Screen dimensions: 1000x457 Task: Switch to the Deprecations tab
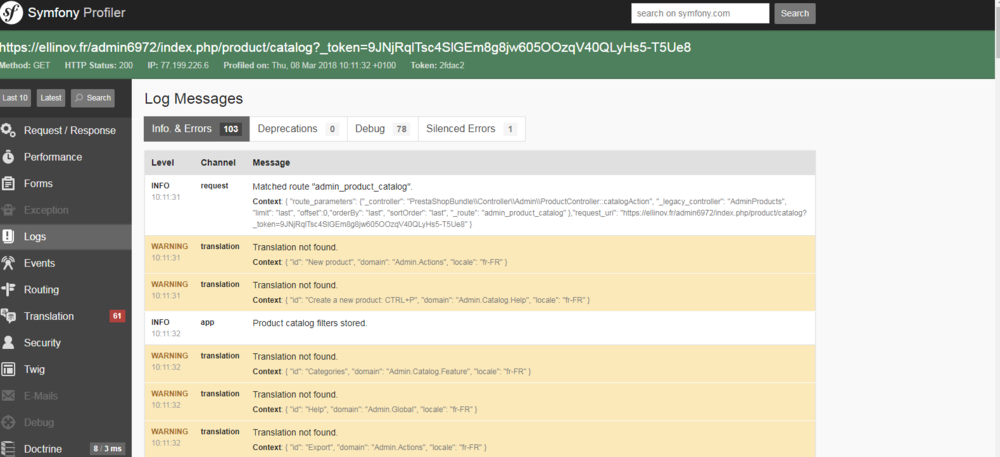[298, 129]
